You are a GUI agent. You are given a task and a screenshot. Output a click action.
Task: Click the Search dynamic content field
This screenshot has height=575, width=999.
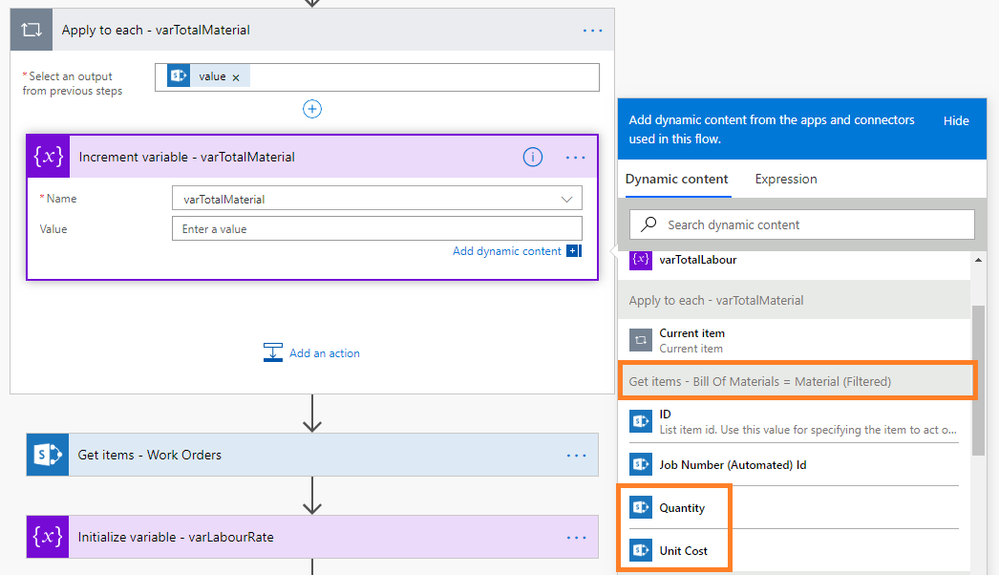click(802, 225)
